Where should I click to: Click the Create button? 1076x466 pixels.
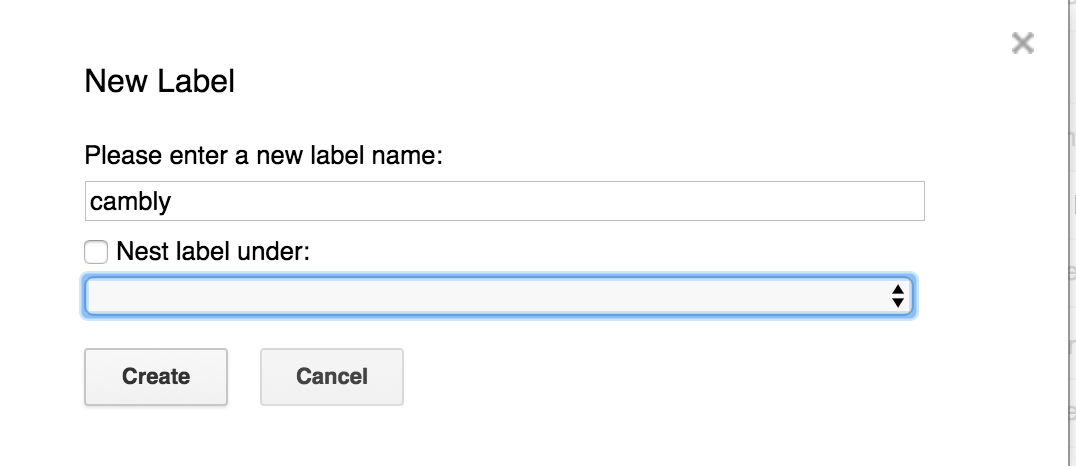click(x=156, y=377)
